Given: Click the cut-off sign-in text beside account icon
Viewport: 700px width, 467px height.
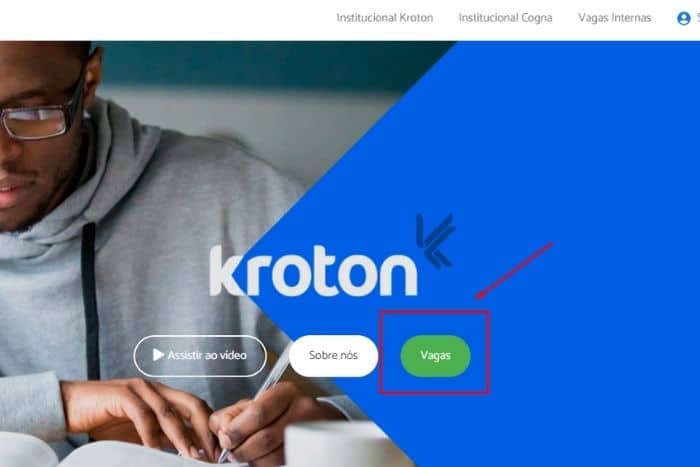Looking at the screenshot, I should pos(697,18).
